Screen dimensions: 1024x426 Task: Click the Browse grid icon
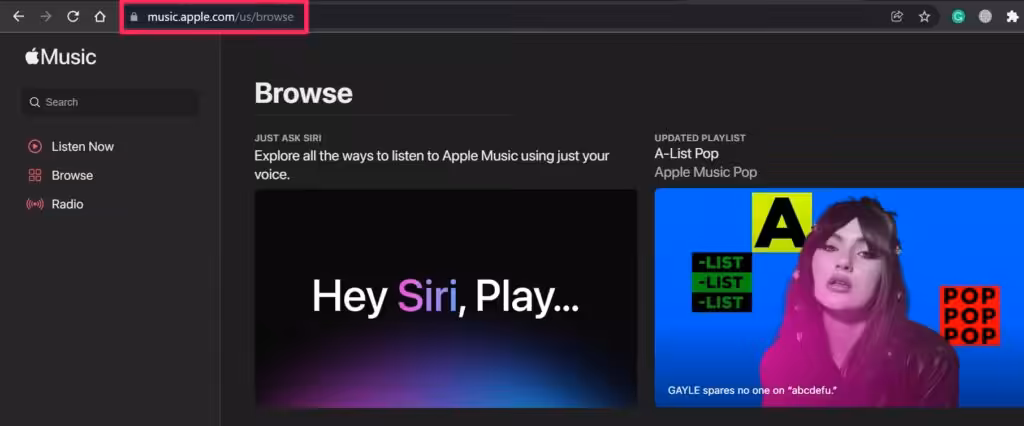pyautogui.click(x=35, y=175)
